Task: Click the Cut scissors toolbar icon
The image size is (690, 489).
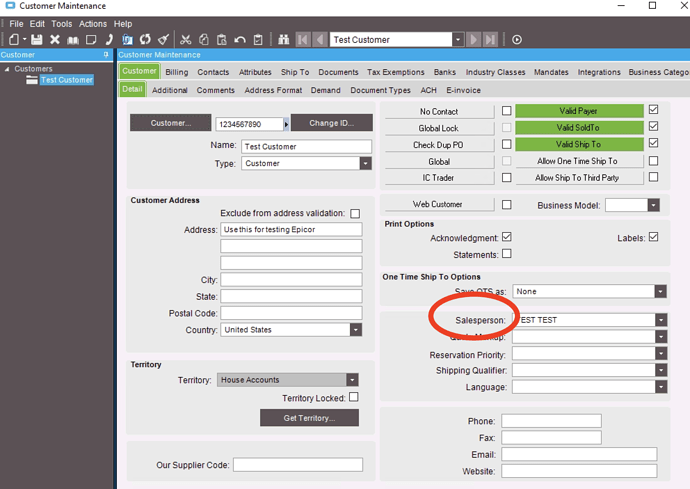Action: tap(186, 40)
